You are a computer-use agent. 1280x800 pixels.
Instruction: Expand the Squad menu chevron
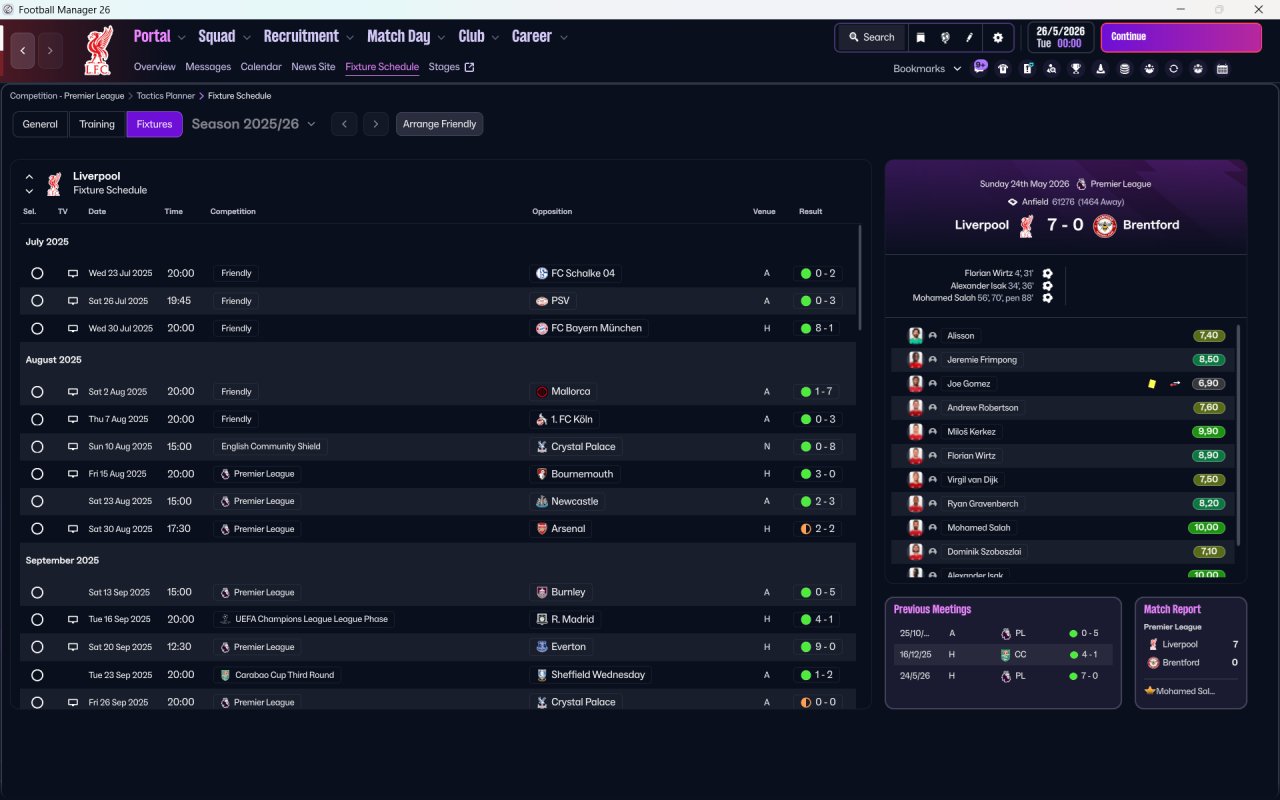point(246,38)
